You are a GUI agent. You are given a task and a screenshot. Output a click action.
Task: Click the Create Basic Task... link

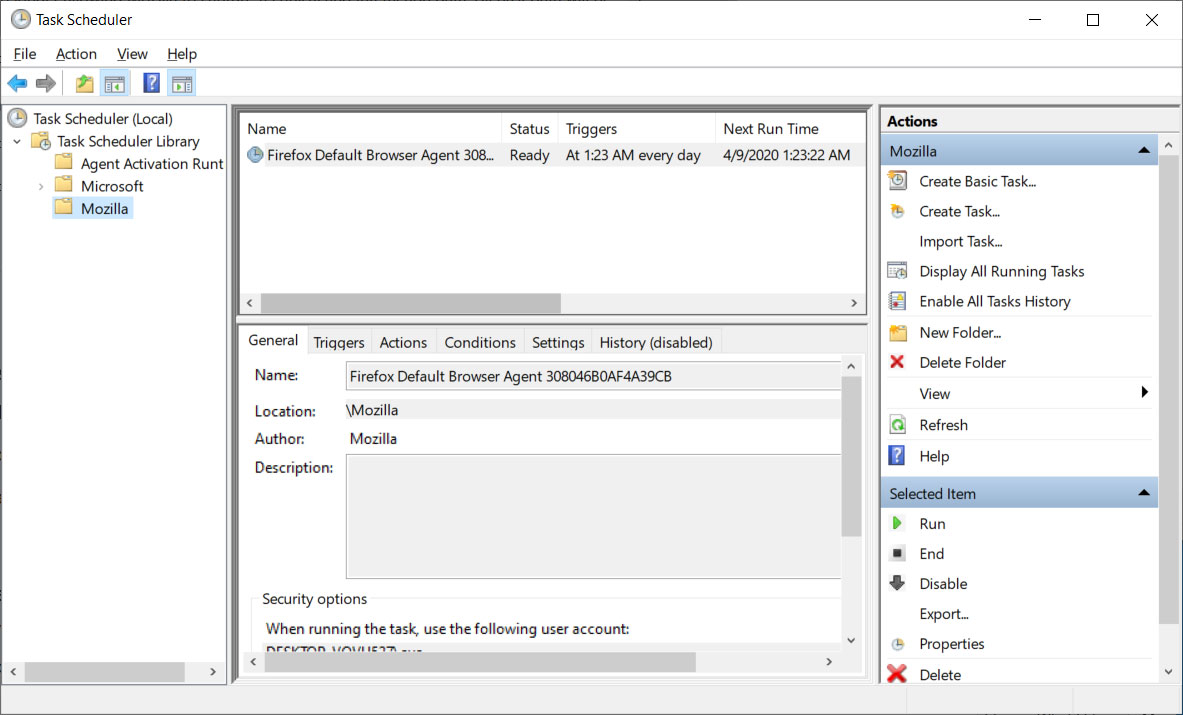point(978,181)
